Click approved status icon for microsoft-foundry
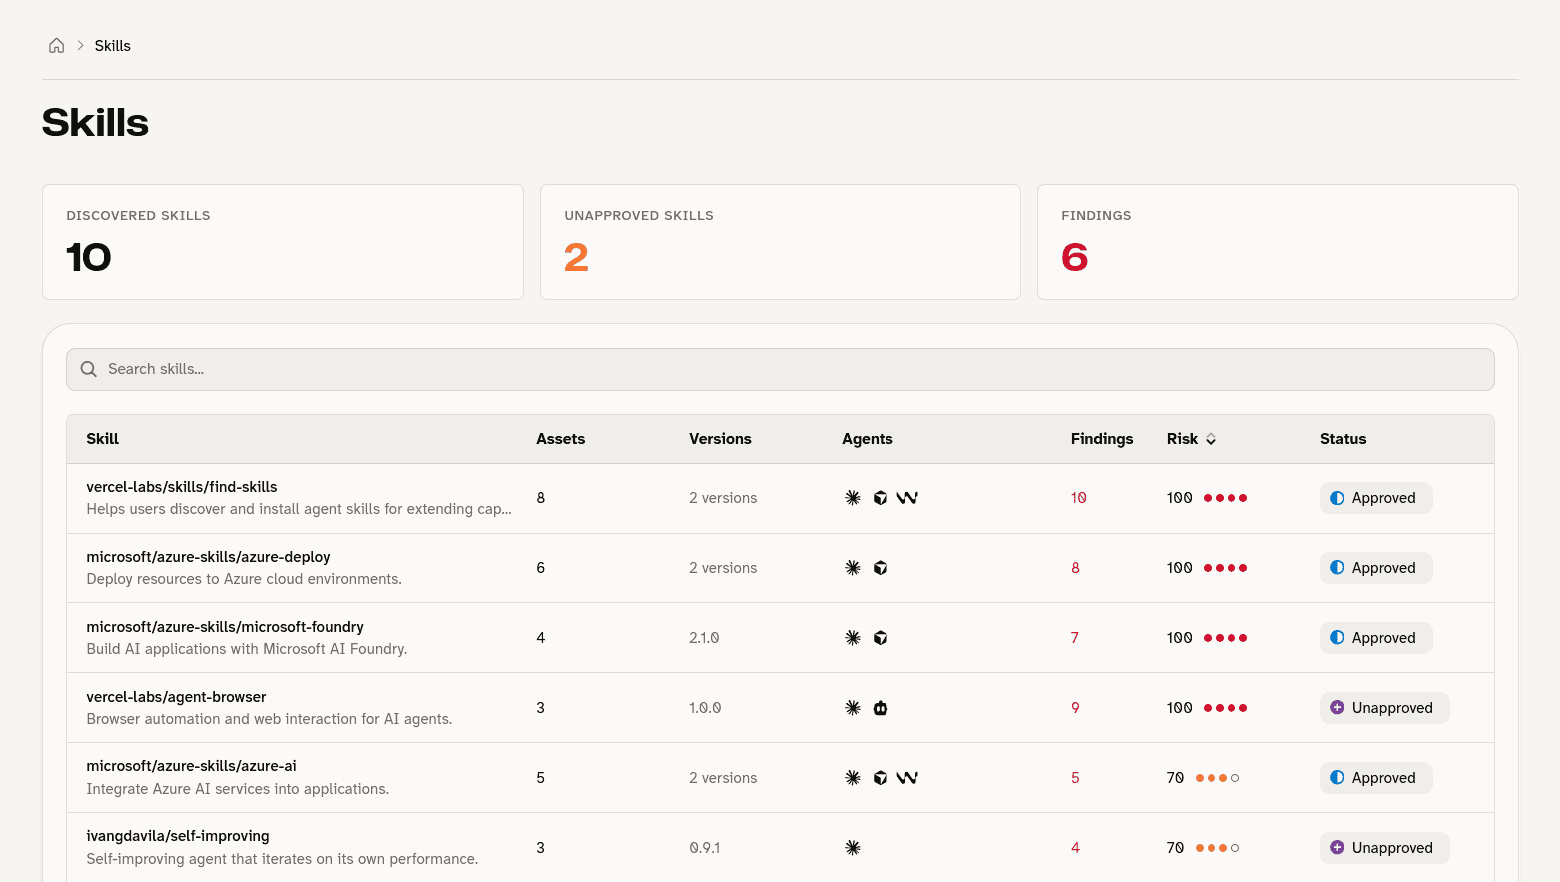The width and height of the screenshot is (1560, 882). (x=1337, y=638)
